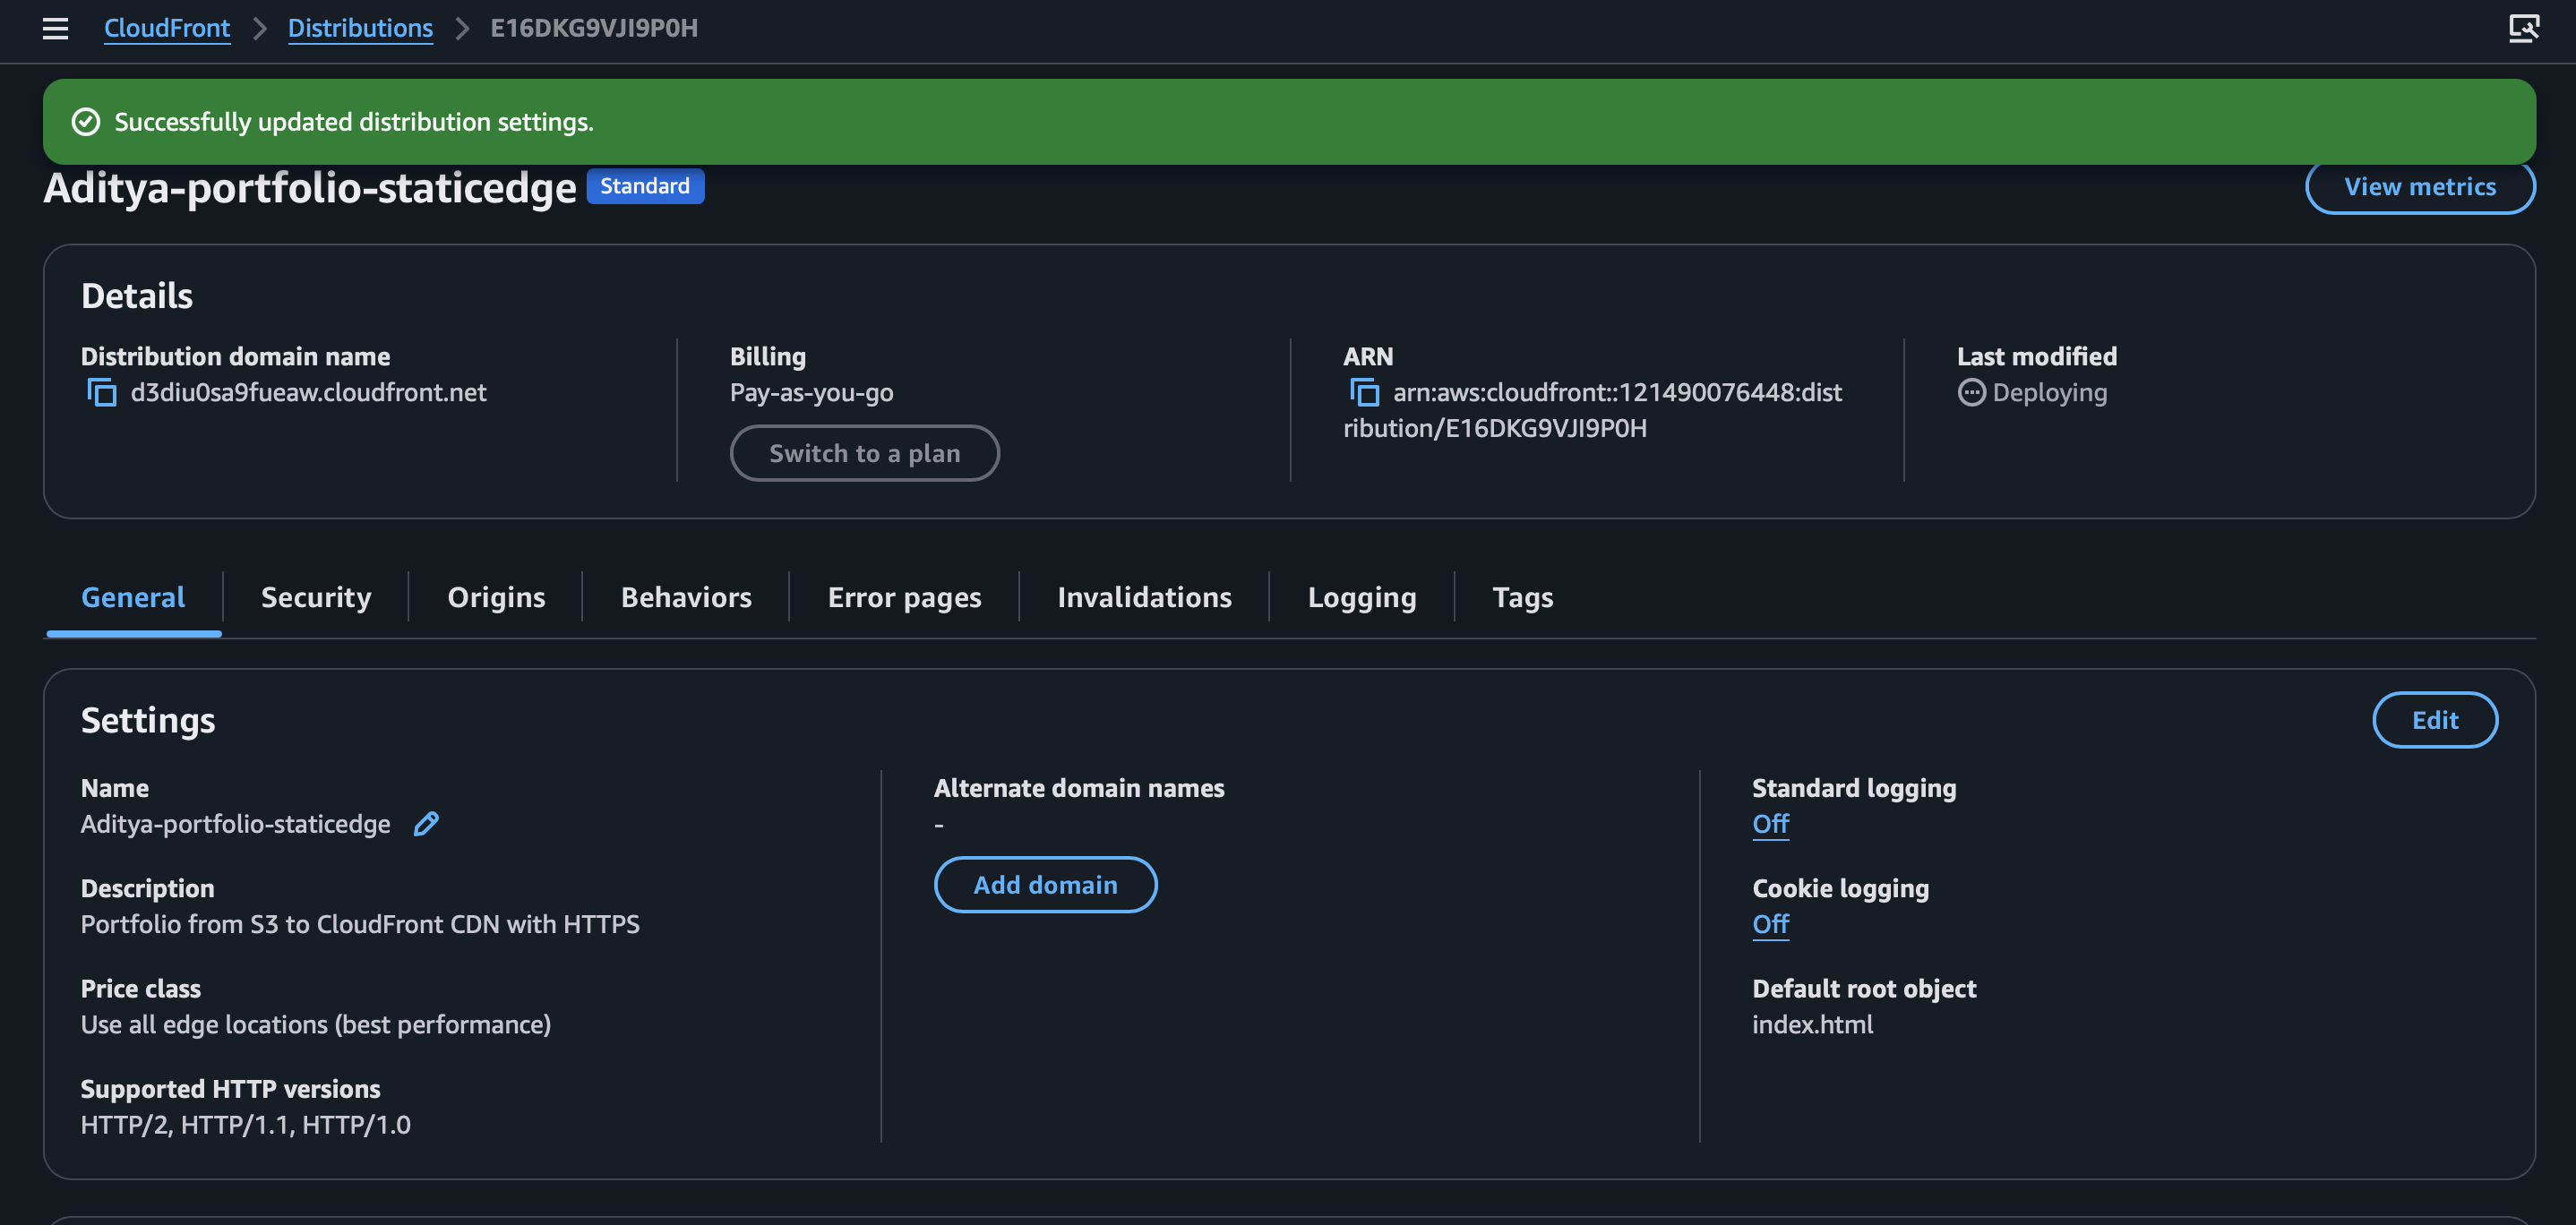Navigate to the Distributions breadcrumb
The height and width of the screenshot is (1225, 2576).
click(360, 28)
